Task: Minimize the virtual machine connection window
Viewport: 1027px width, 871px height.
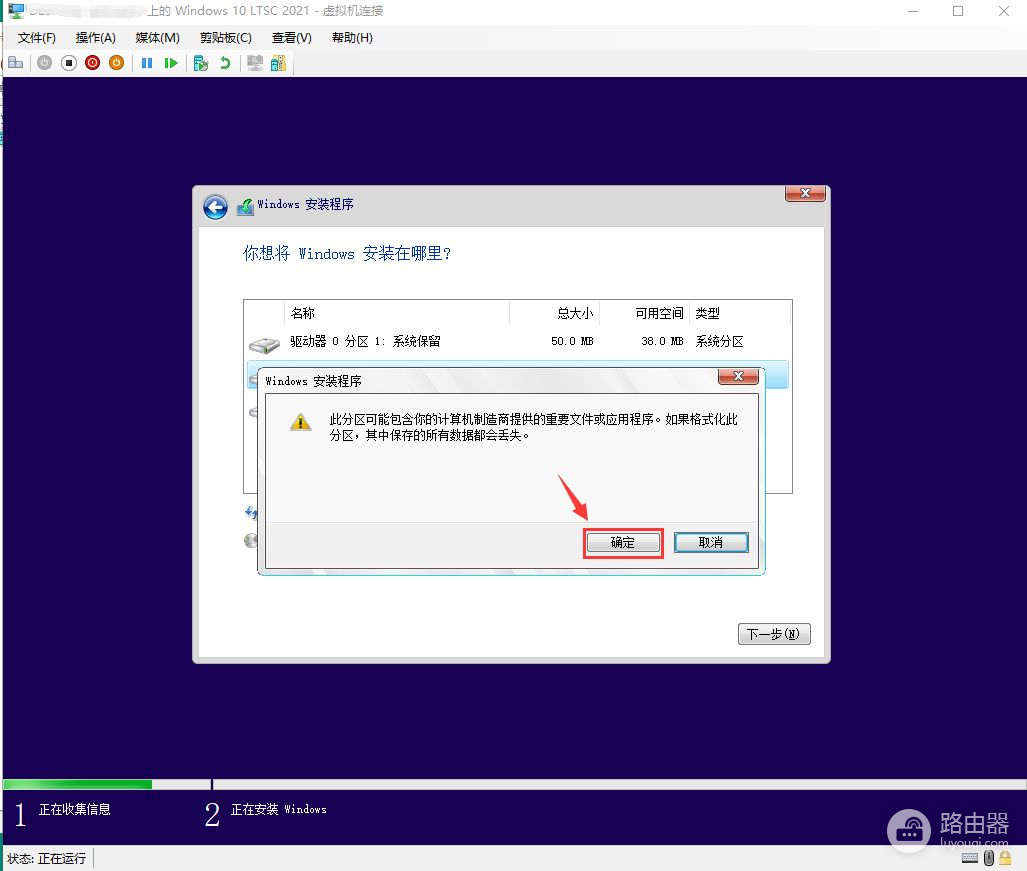Action: tap(913, 11)
